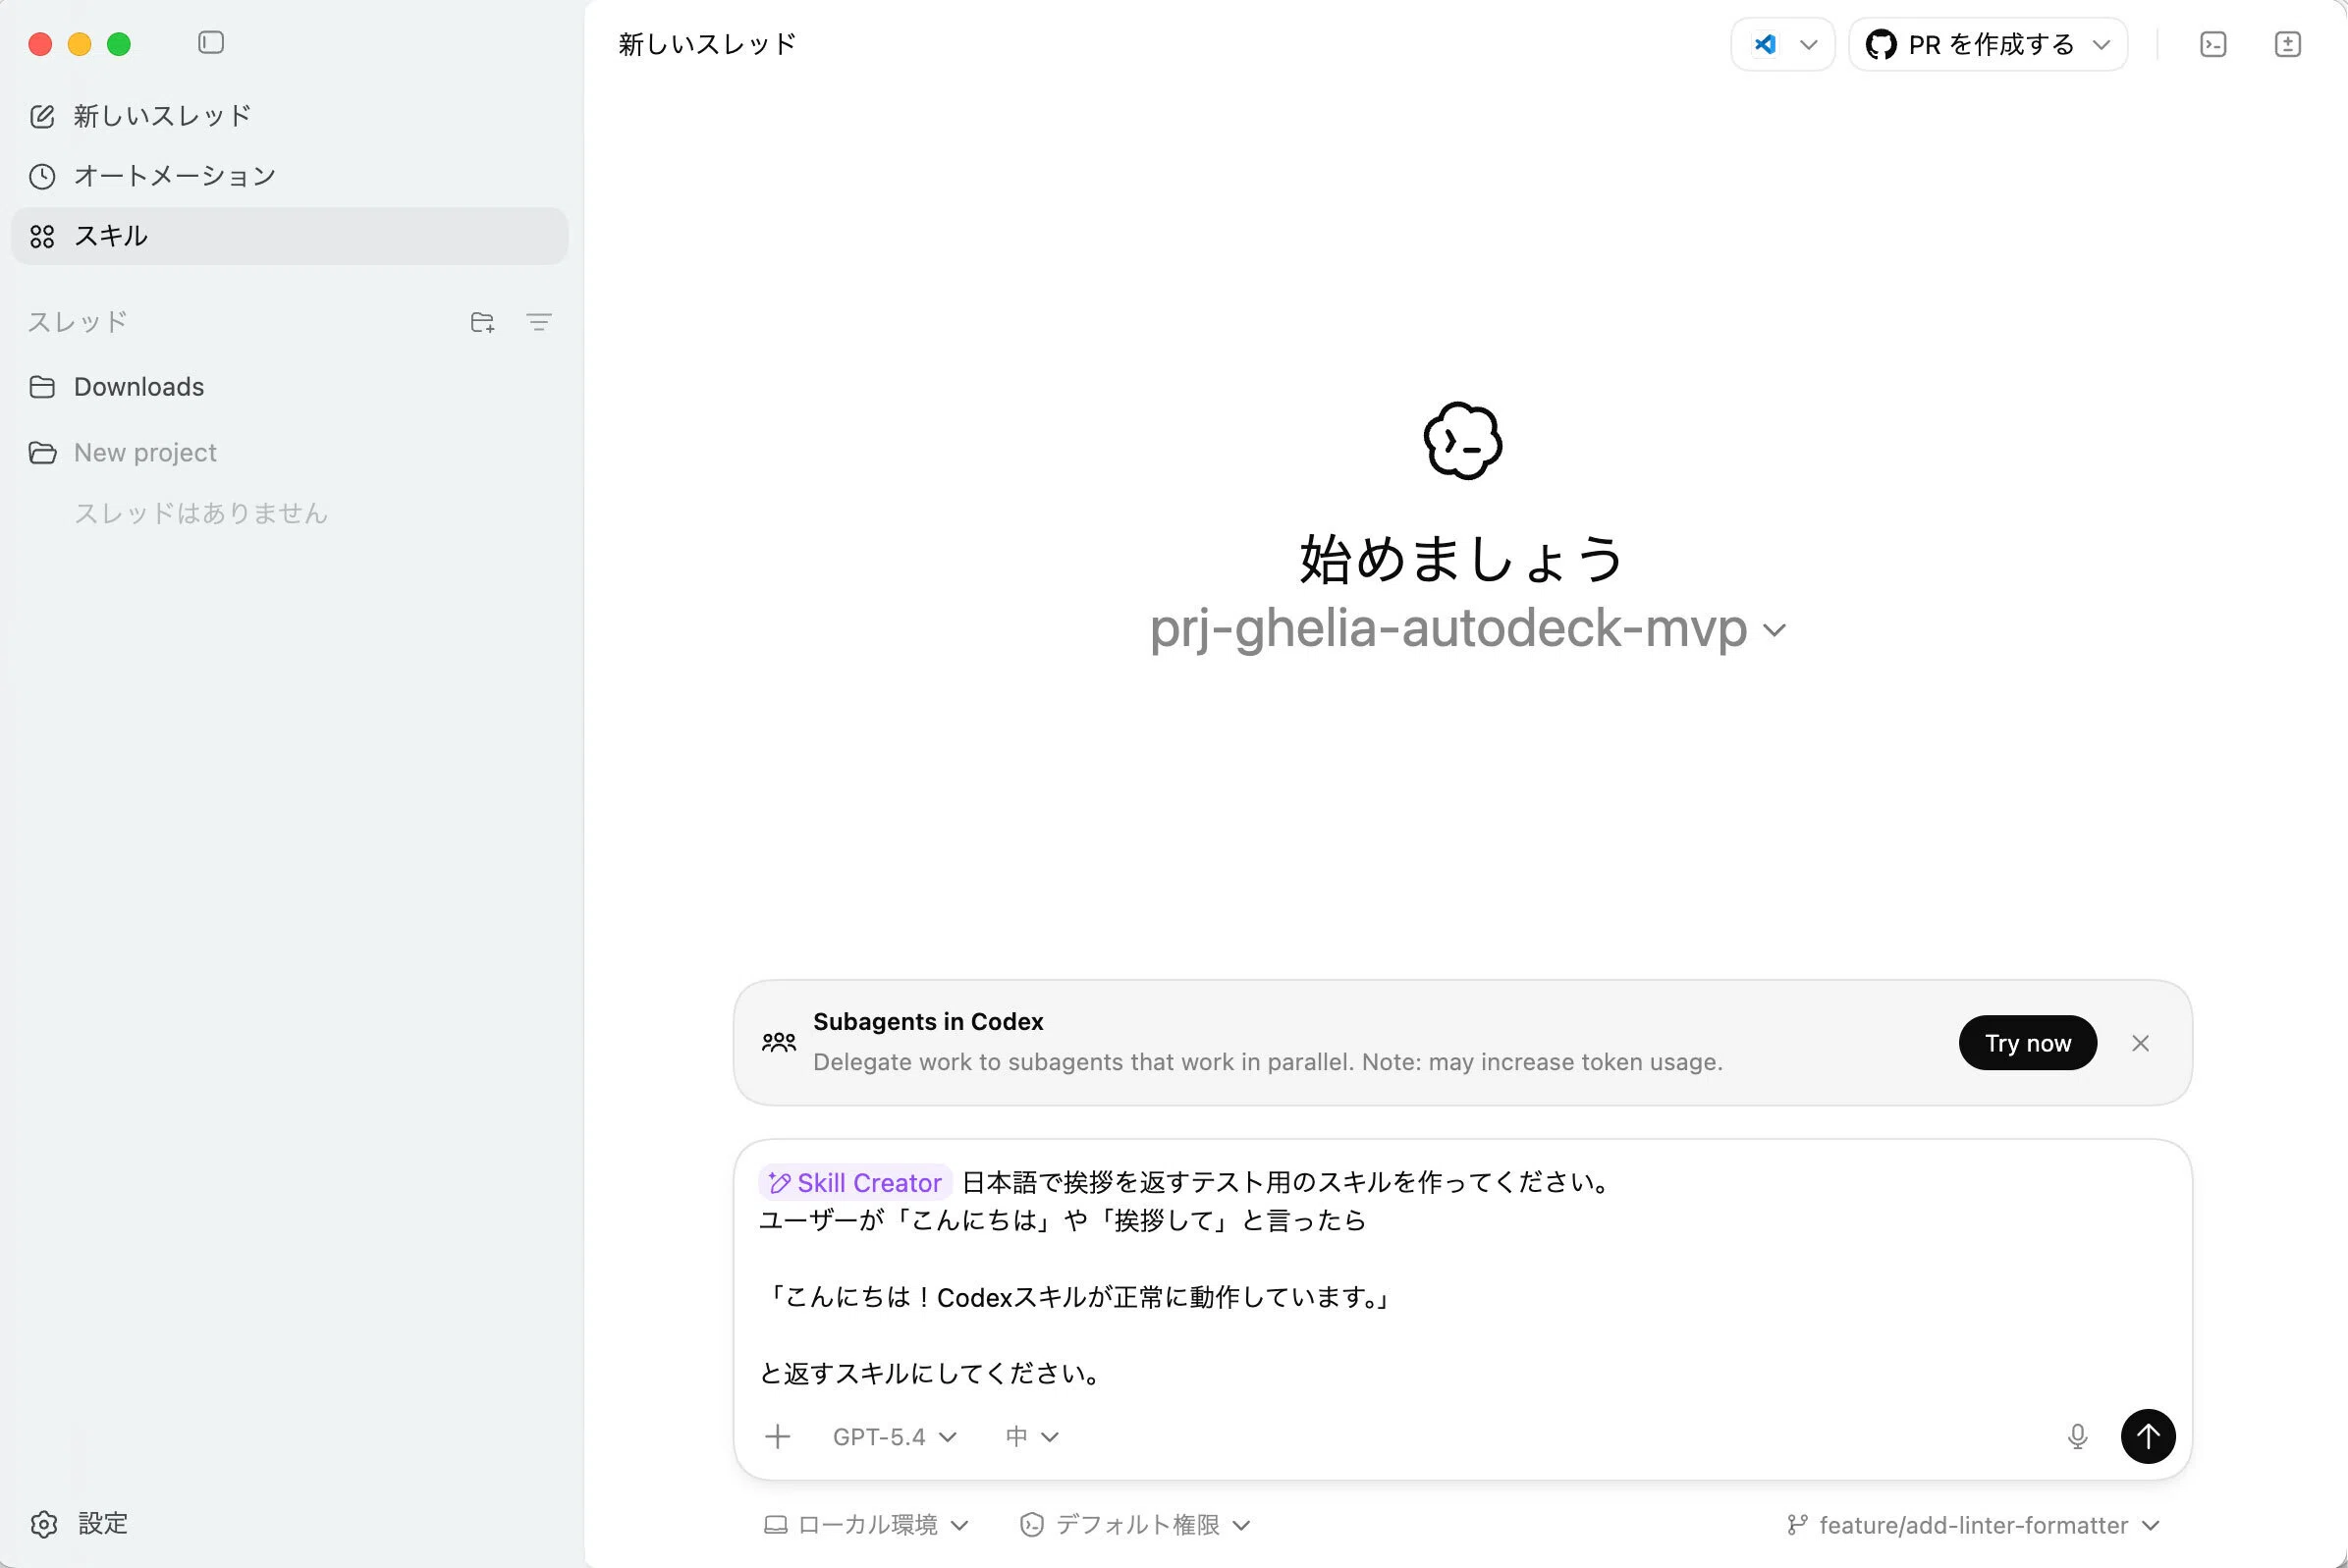Click the 新しいスレッド title in header
2348x1568 pixels.
(707, 44)
